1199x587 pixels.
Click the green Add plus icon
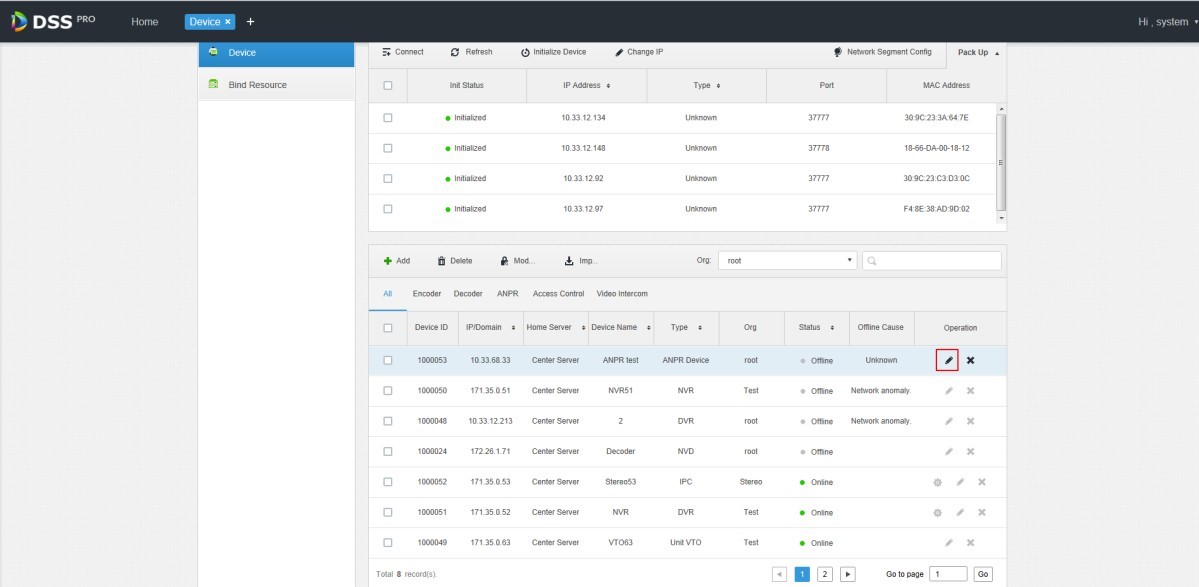pos(388,261)
